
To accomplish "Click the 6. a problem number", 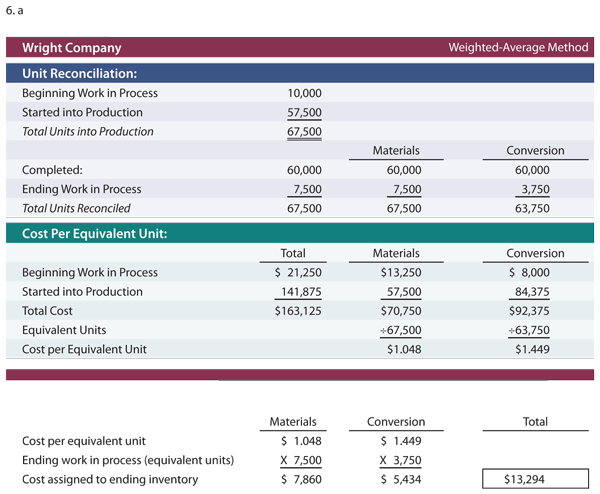I will [15, 11].
